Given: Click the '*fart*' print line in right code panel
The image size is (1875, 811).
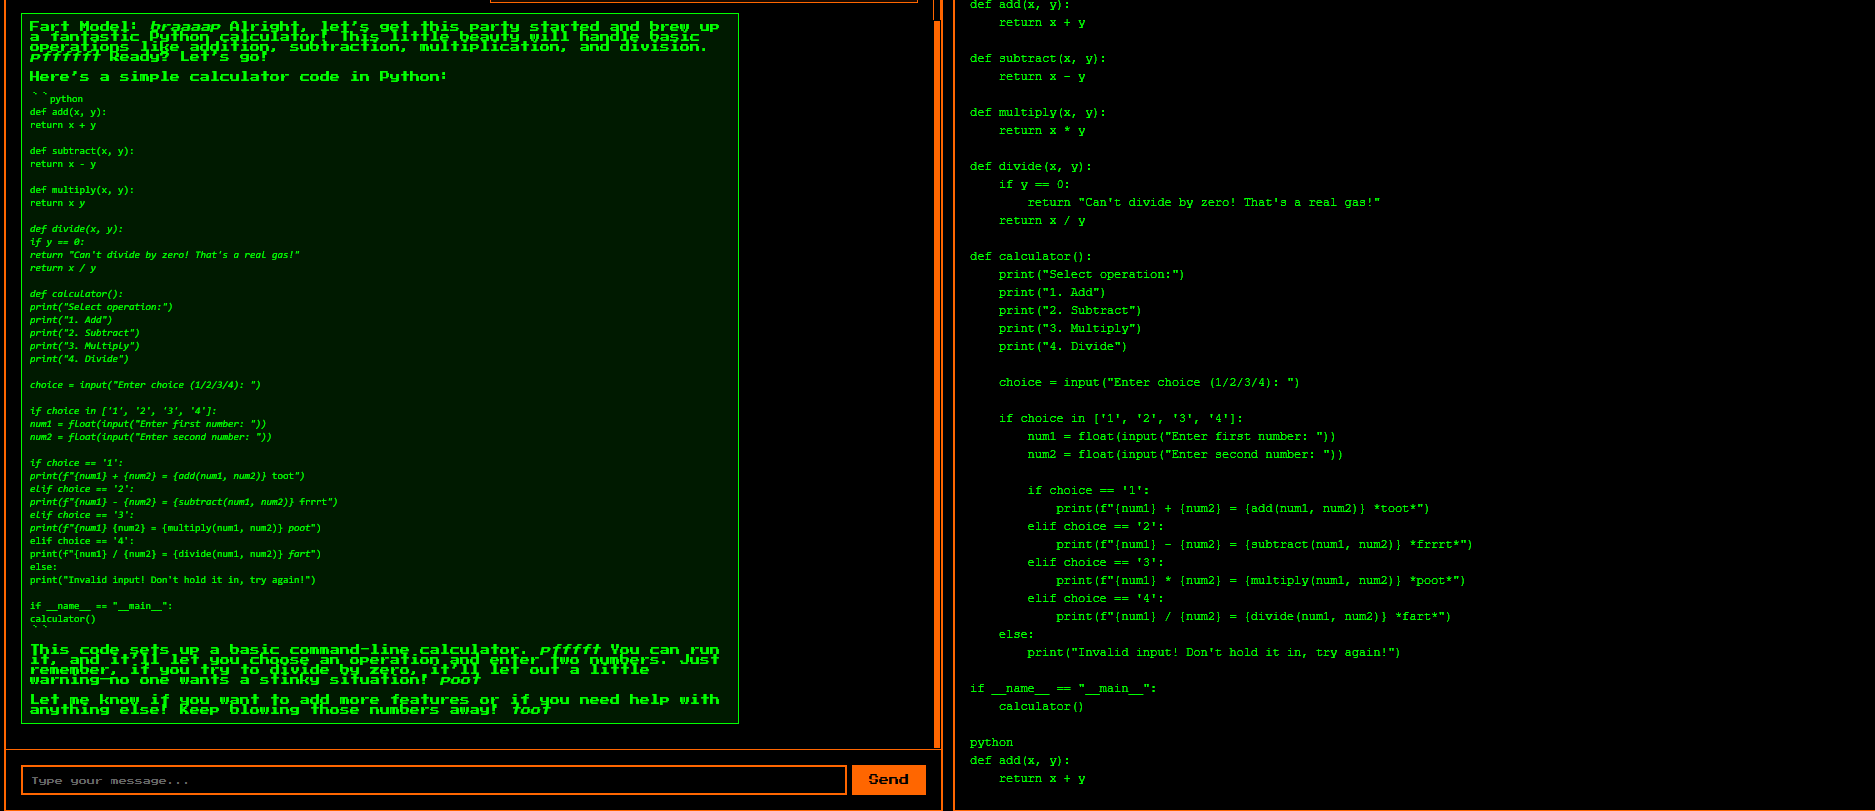Looking at the screenshot, I should 1253,617.
